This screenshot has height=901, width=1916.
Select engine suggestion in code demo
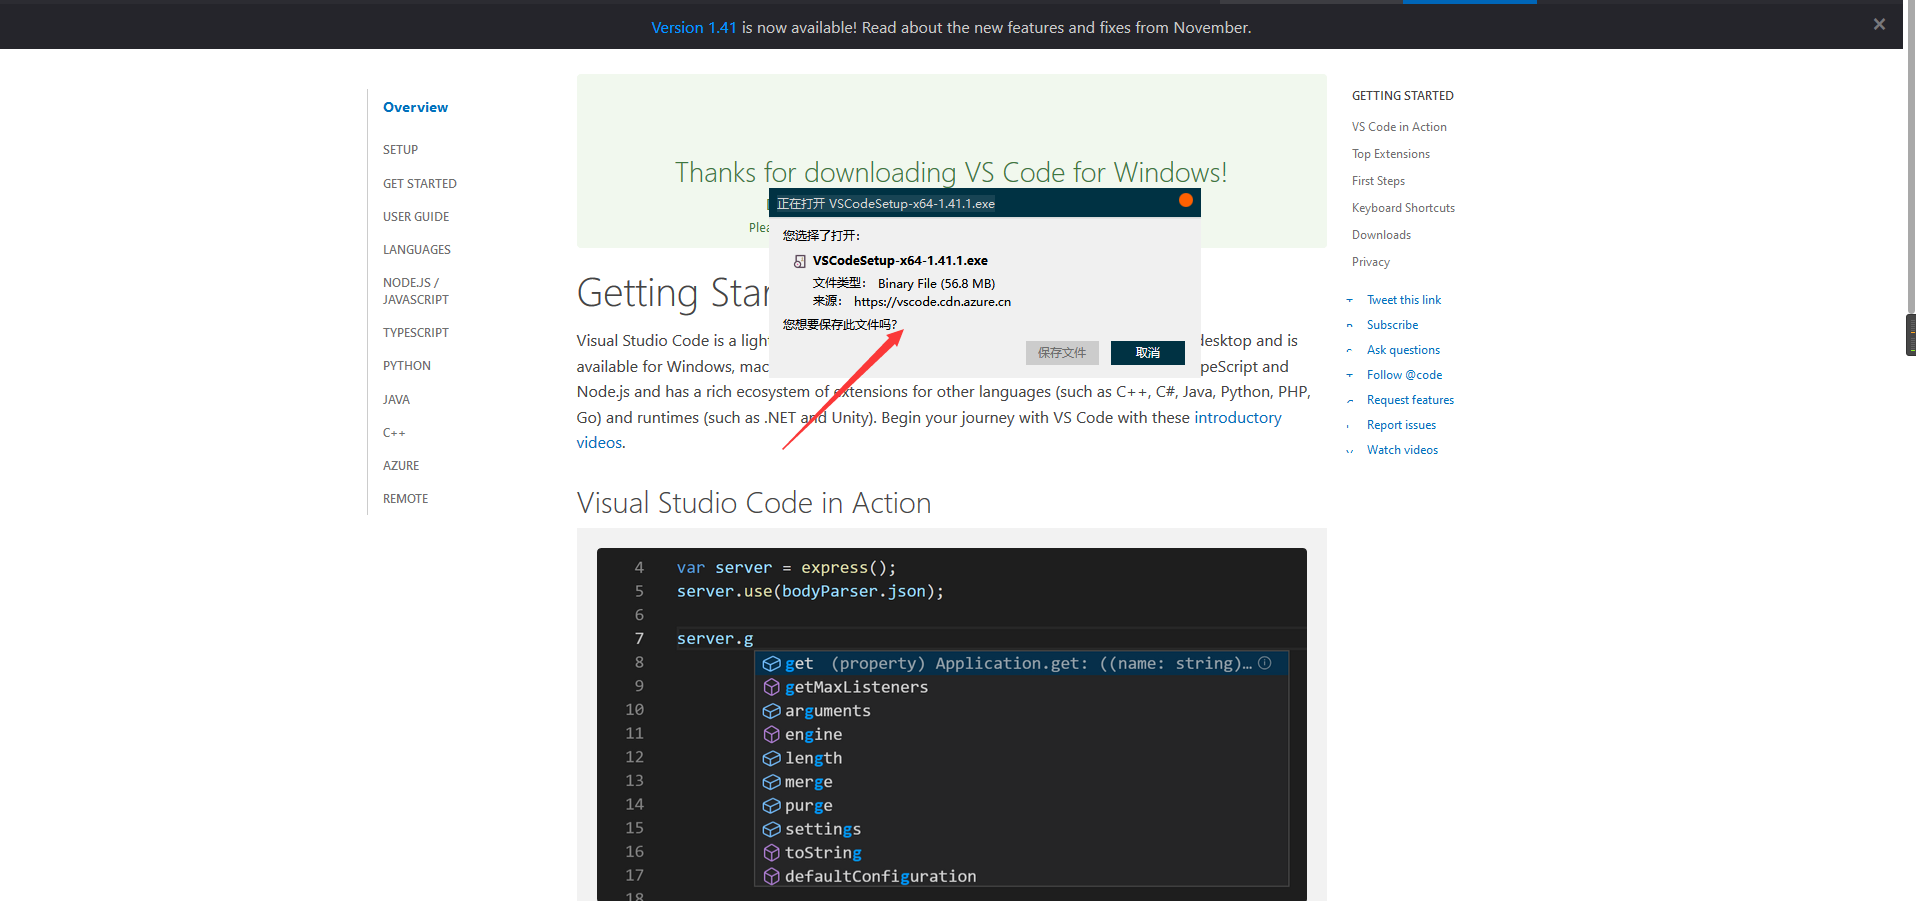pyautogui.click(x=1021, y=734)
